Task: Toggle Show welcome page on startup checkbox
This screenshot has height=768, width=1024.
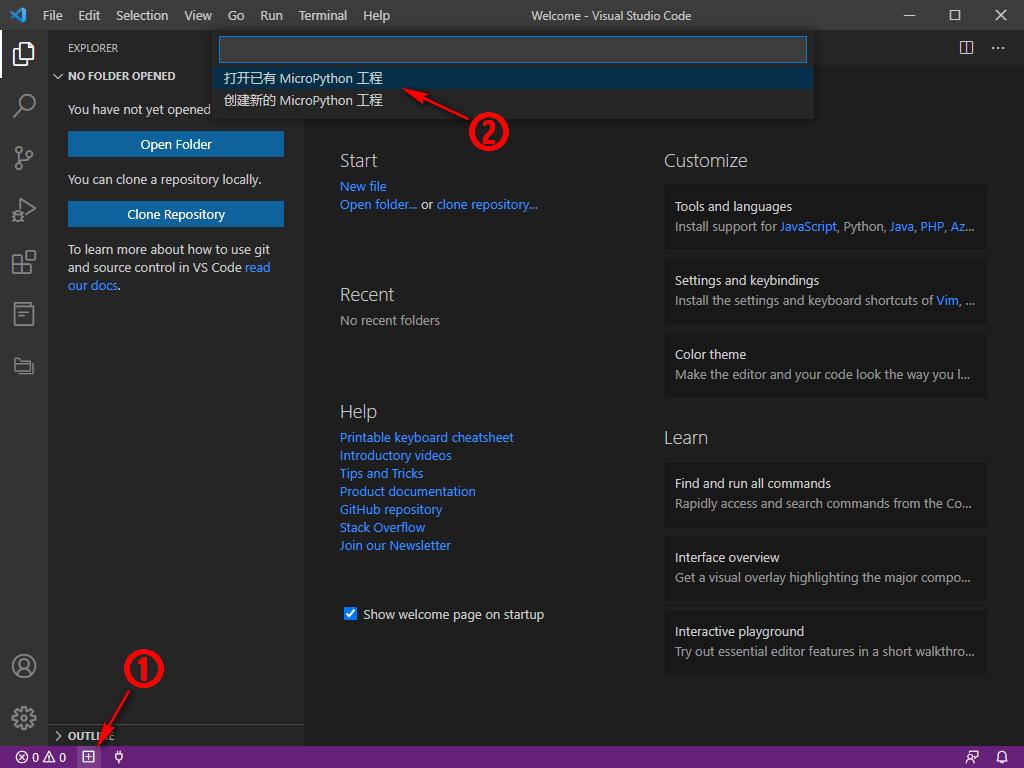Action: click(350, 614)
